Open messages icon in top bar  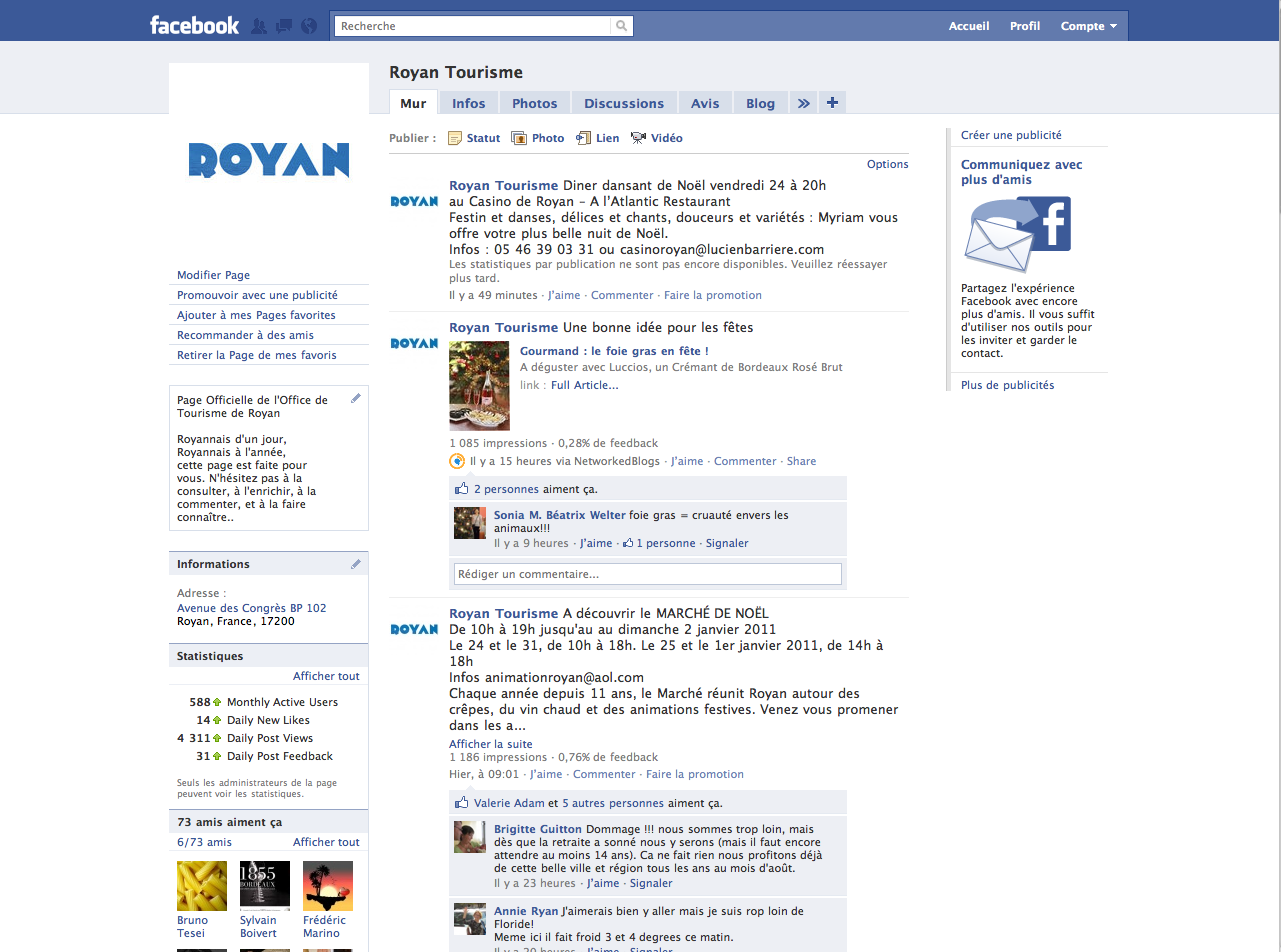pyautogui.click(x=284, y=26)
